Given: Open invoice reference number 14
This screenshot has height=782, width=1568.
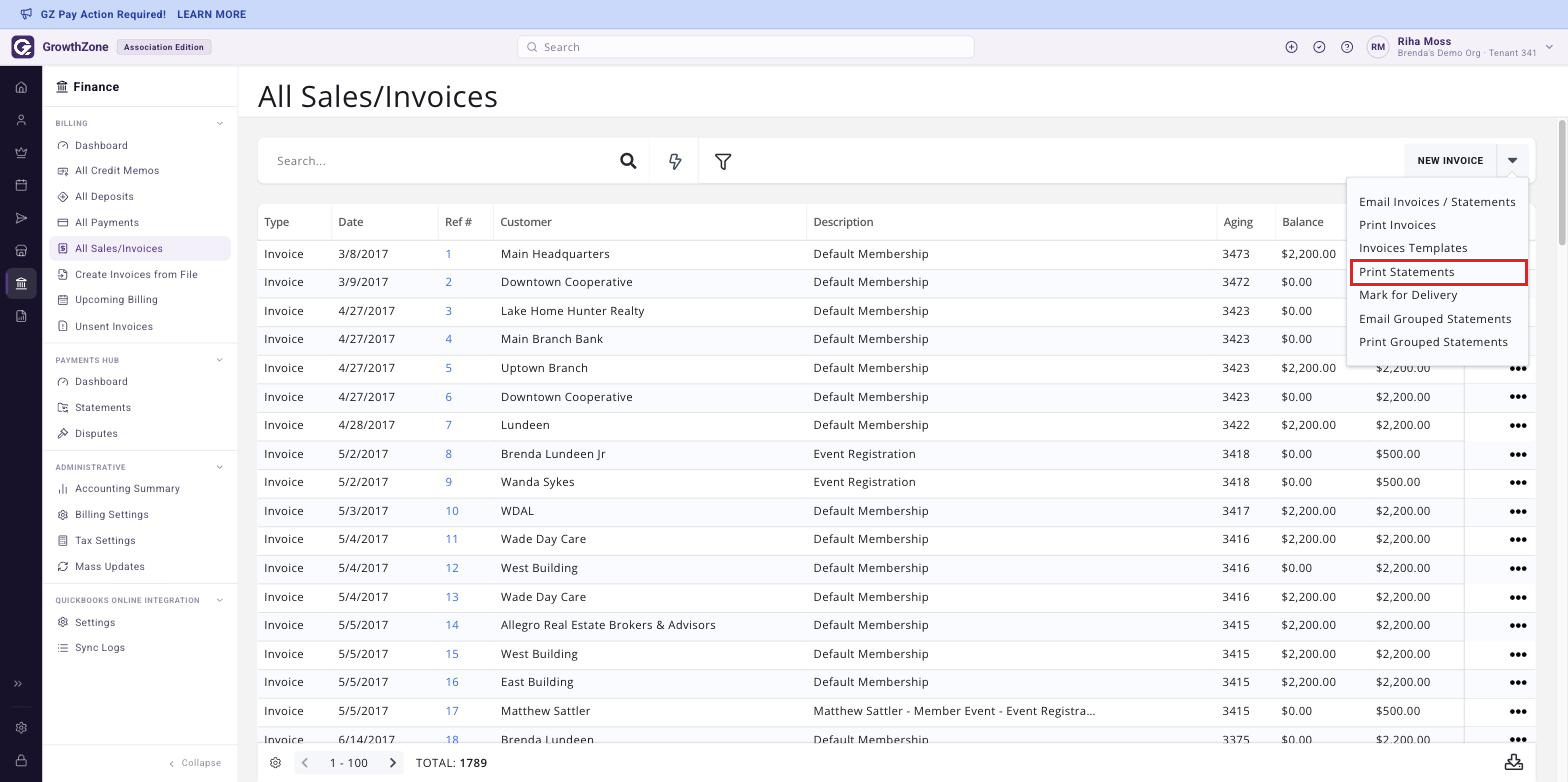Looking at the screenshot, I should 452,625.
